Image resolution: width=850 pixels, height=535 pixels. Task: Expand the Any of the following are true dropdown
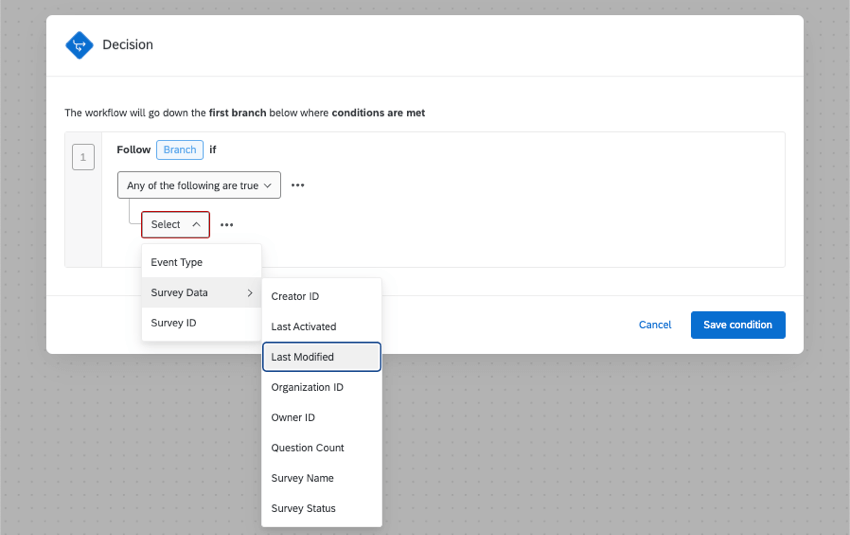[199, 186]
